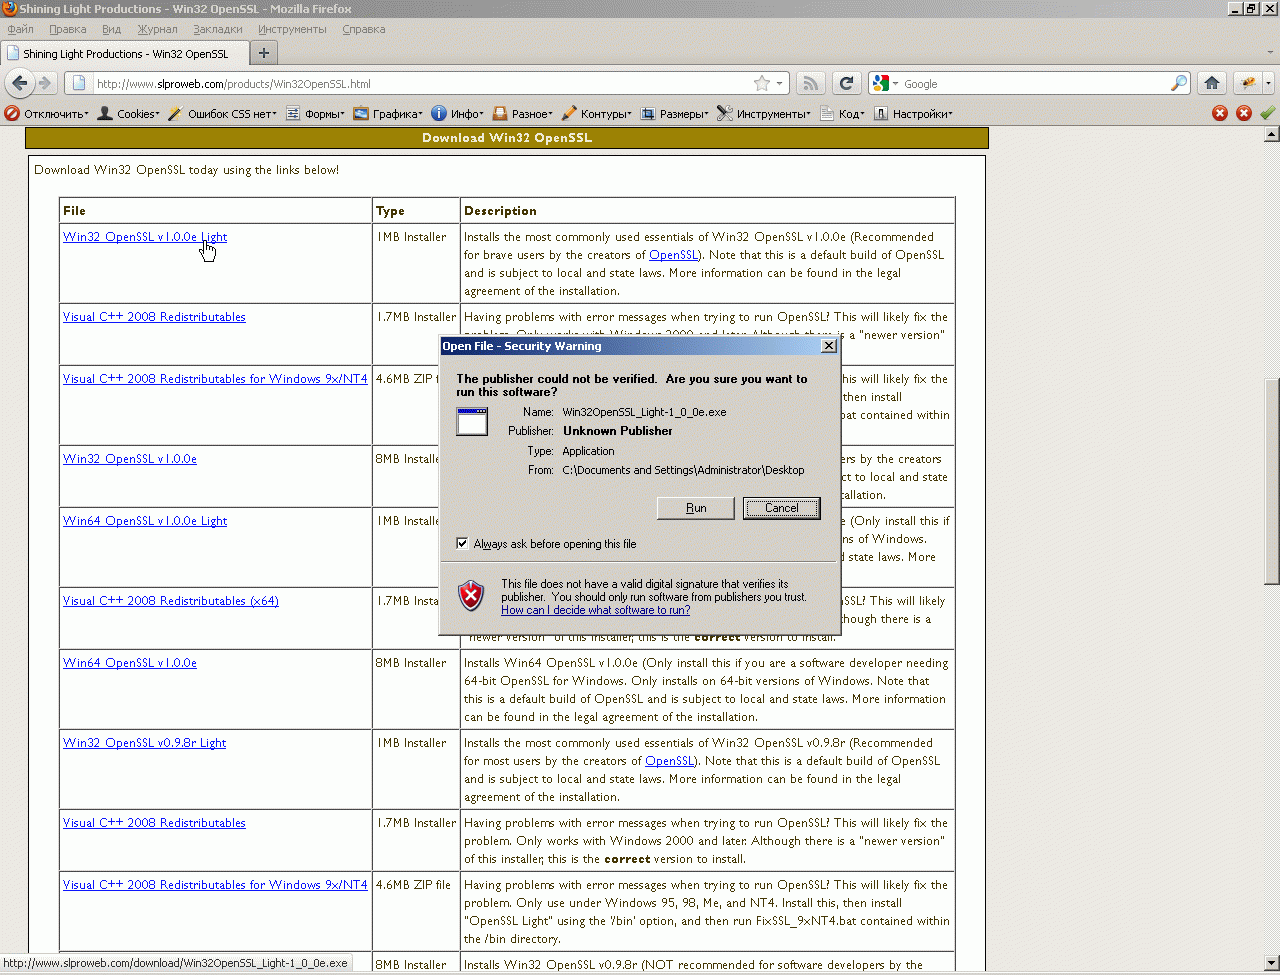
Task: Click the page identity icon in address bar
Action: 78,84
